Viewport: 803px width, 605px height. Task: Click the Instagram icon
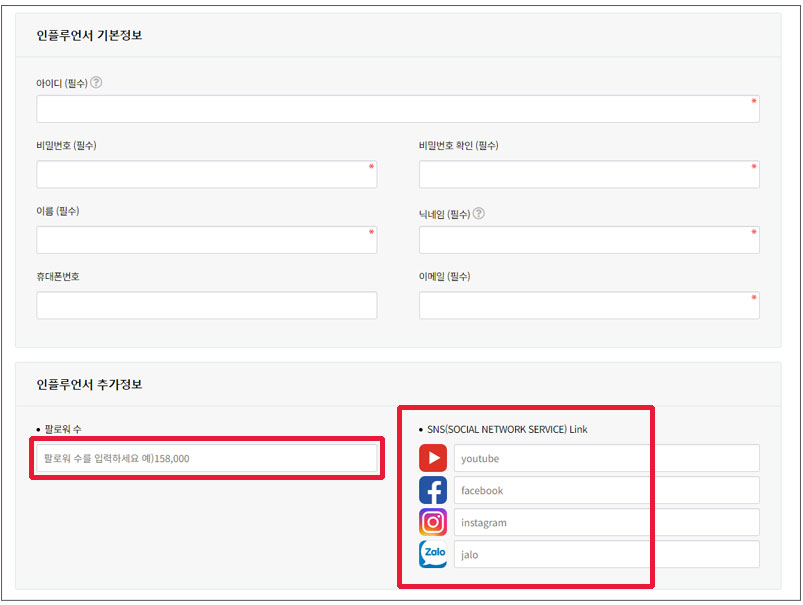tap(433, 522)
